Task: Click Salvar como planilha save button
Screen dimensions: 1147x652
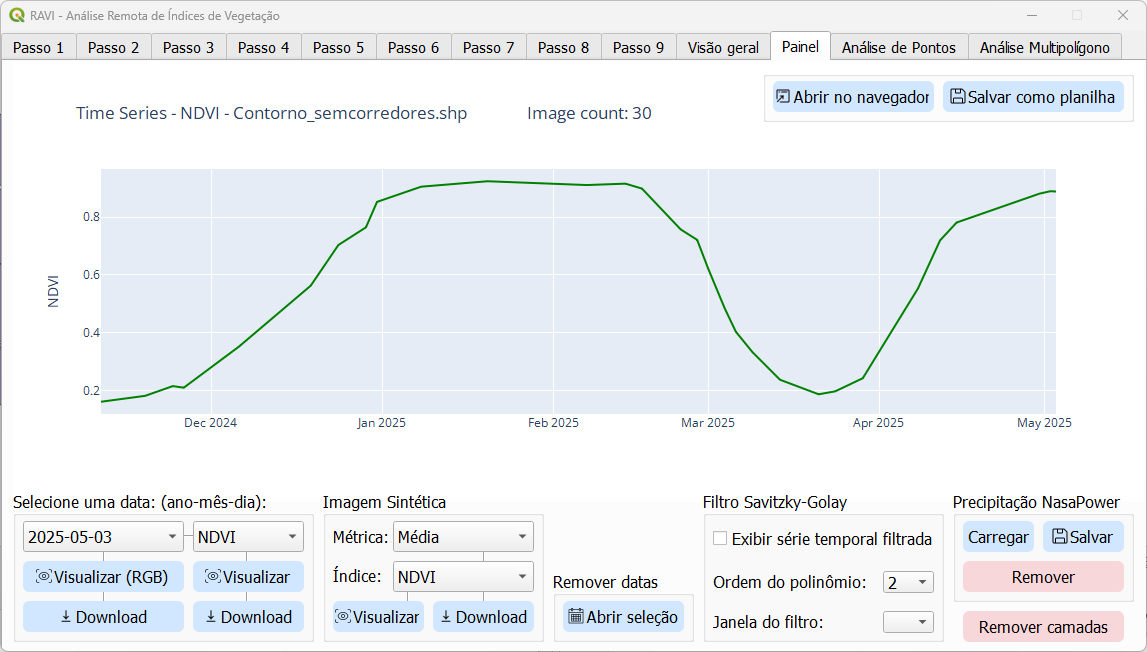Action: point(1032,97)
